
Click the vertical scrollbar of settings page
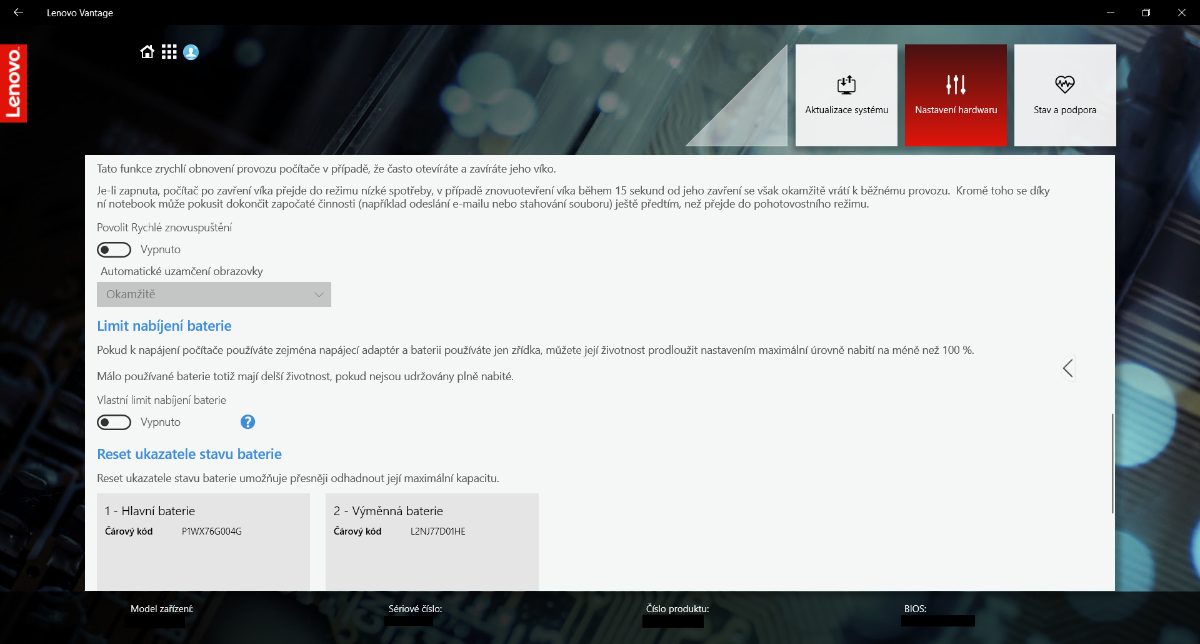point(1112,460)
